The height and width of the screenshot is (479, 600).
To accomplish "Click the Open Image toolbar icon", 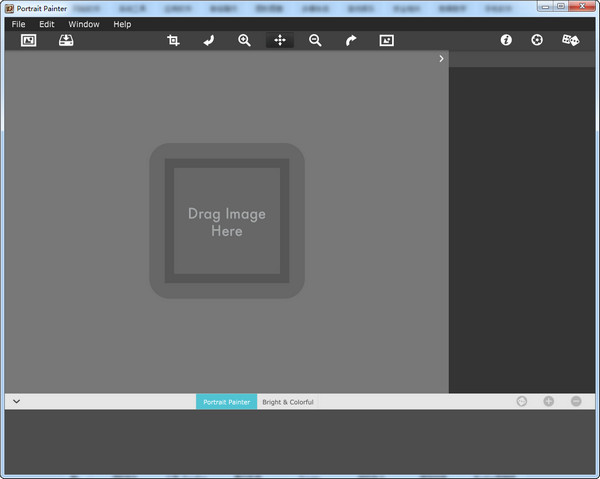I will (x=28, y=40).
